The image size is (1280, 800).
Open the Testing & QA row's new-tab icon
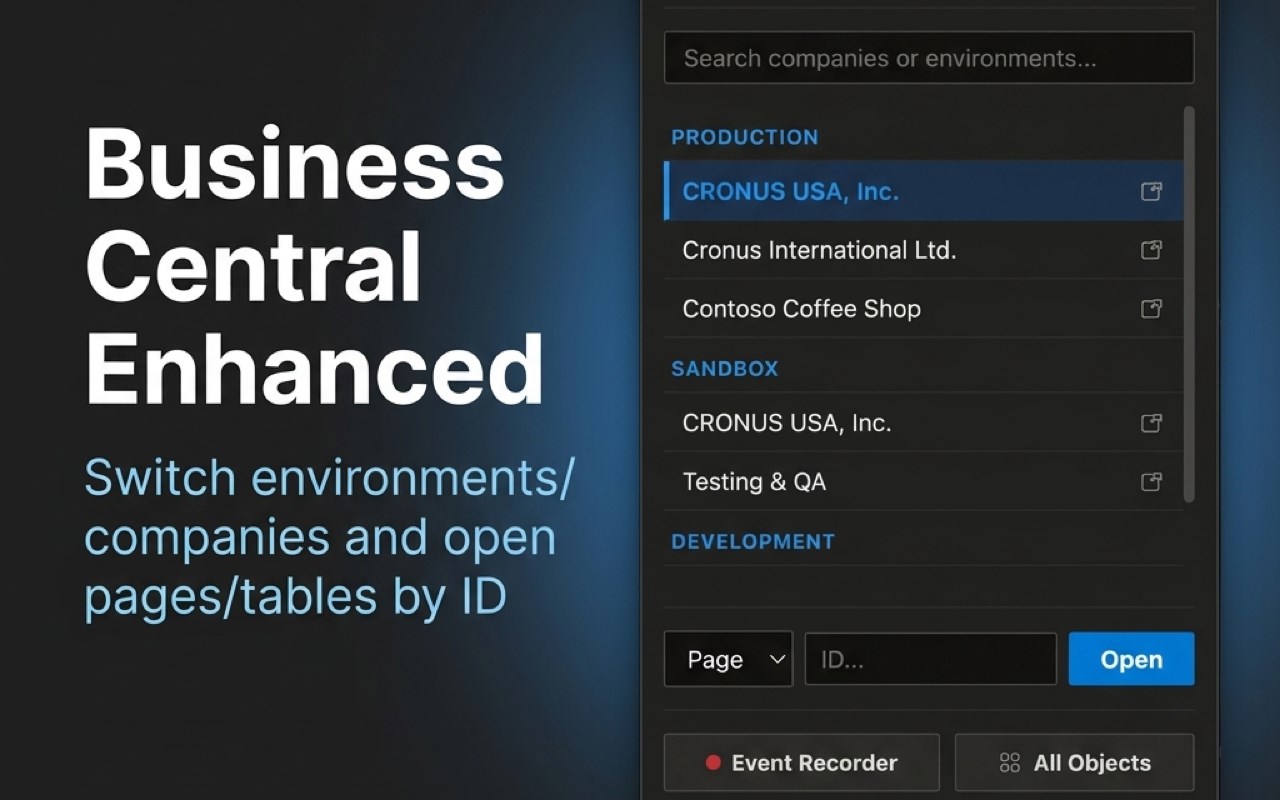(1151, 482)
